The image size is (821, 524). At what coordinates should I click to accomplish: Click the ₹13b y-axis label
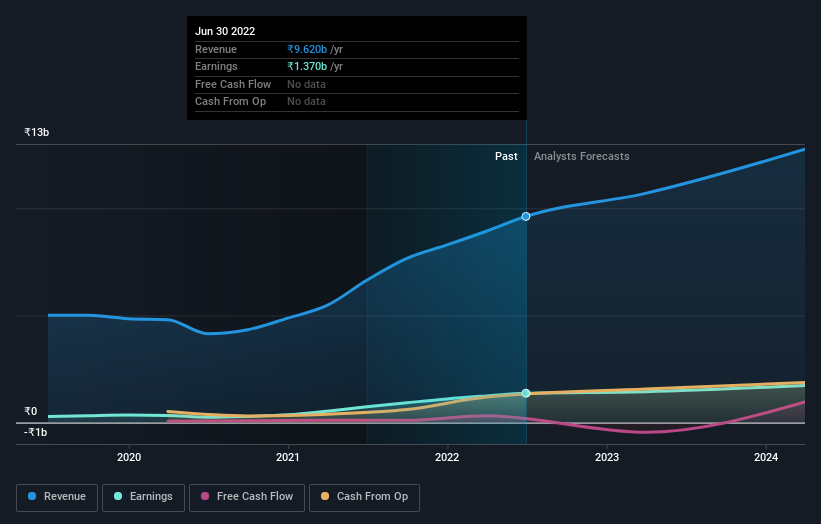[x=37, y=132]
